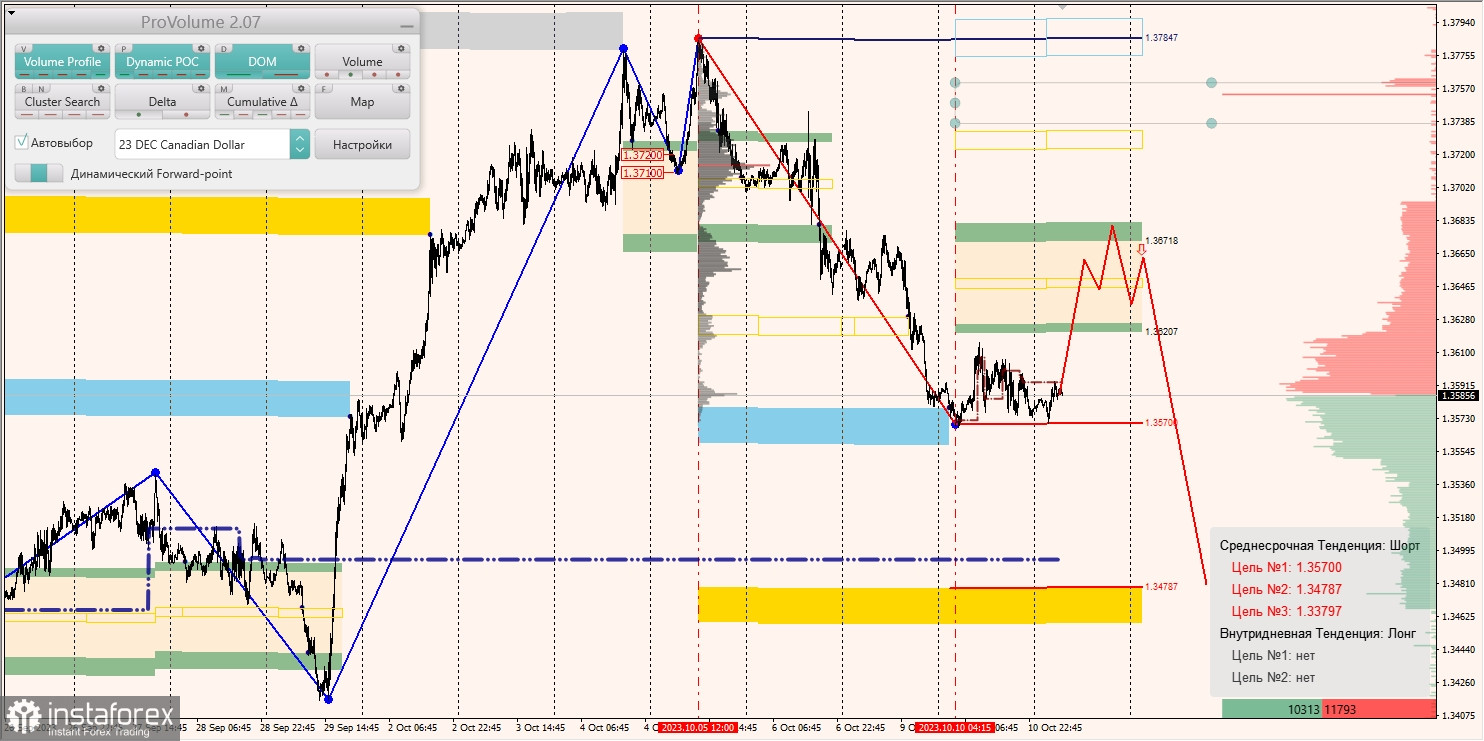Screen dimensions: 1484x741
Task: Switch the Динамический Forward-point toggle
Action: coord(38,173)
